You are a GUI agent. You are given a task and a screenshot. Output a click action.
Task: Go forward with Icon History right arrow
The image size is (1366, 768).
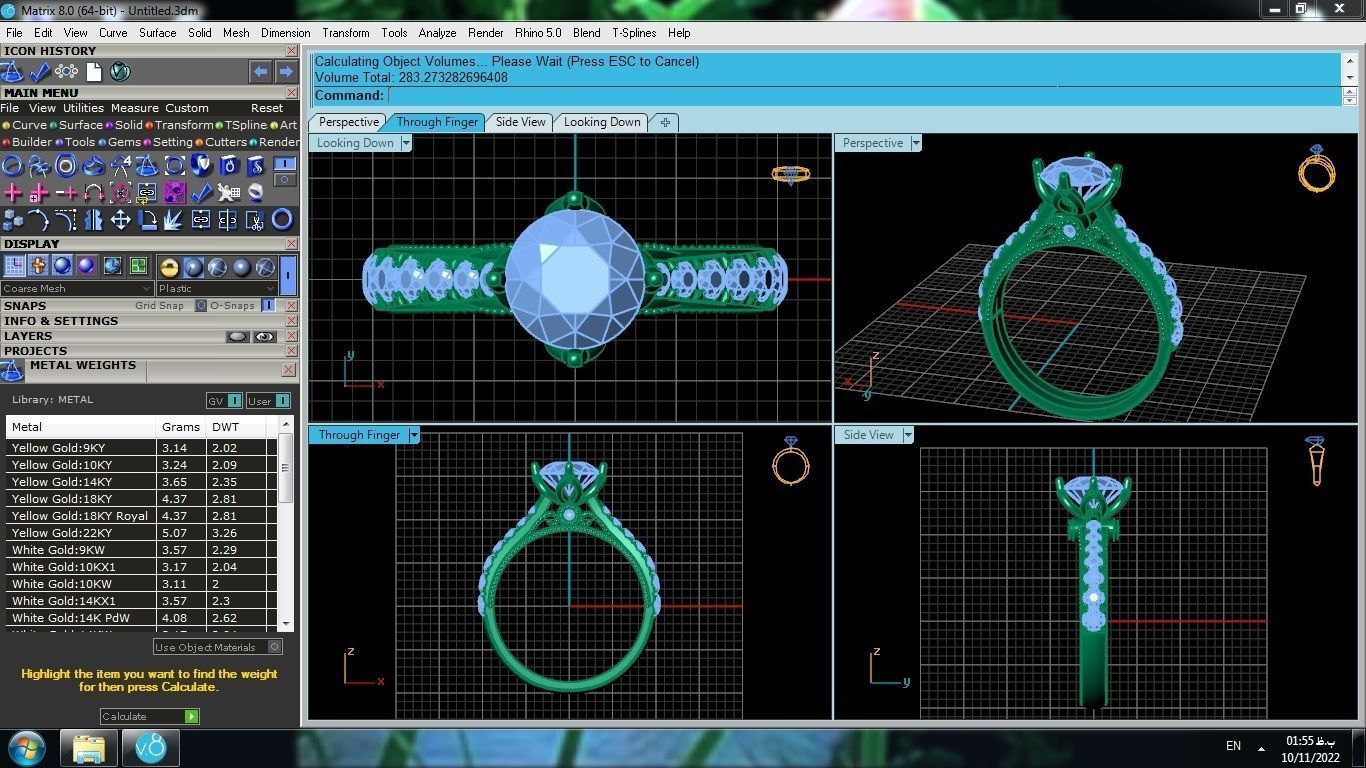coord(286,72)
